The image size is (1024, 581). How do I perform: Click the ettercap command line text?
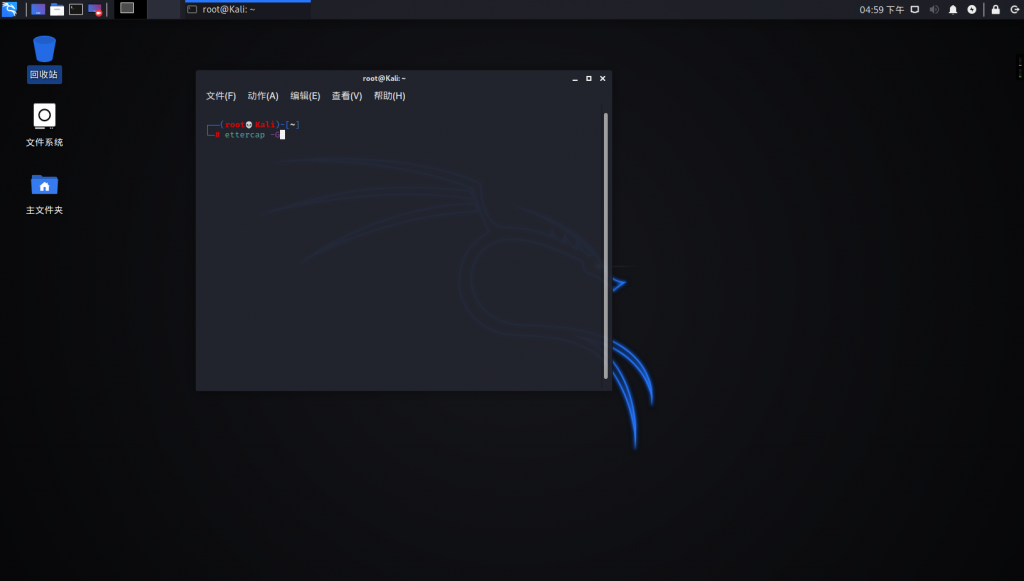coord(251,135)
